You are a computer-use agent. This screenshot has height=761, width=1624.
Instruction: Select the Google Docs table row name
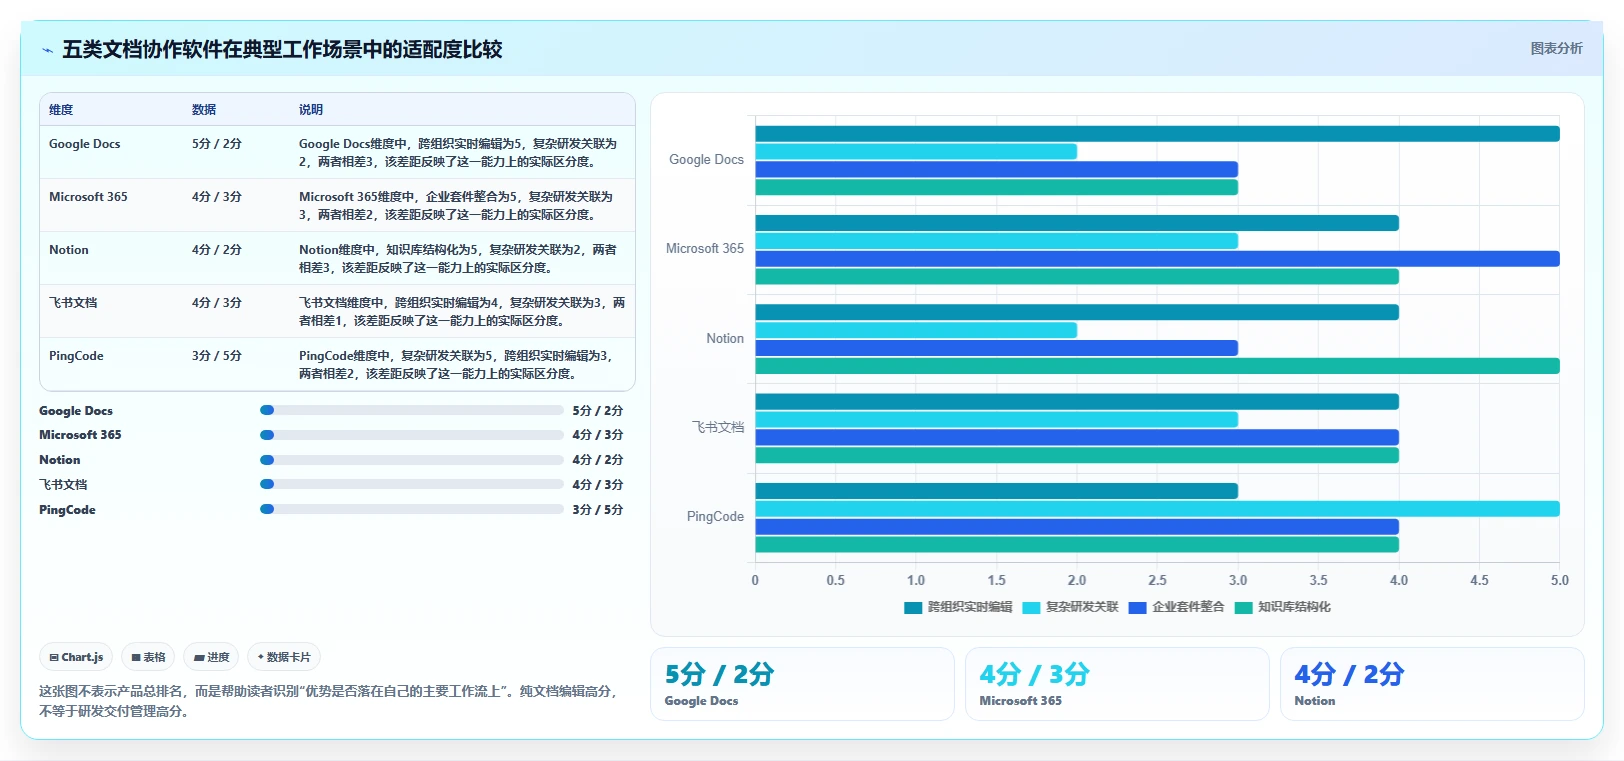pyautogui.click(x=85, y=144)
